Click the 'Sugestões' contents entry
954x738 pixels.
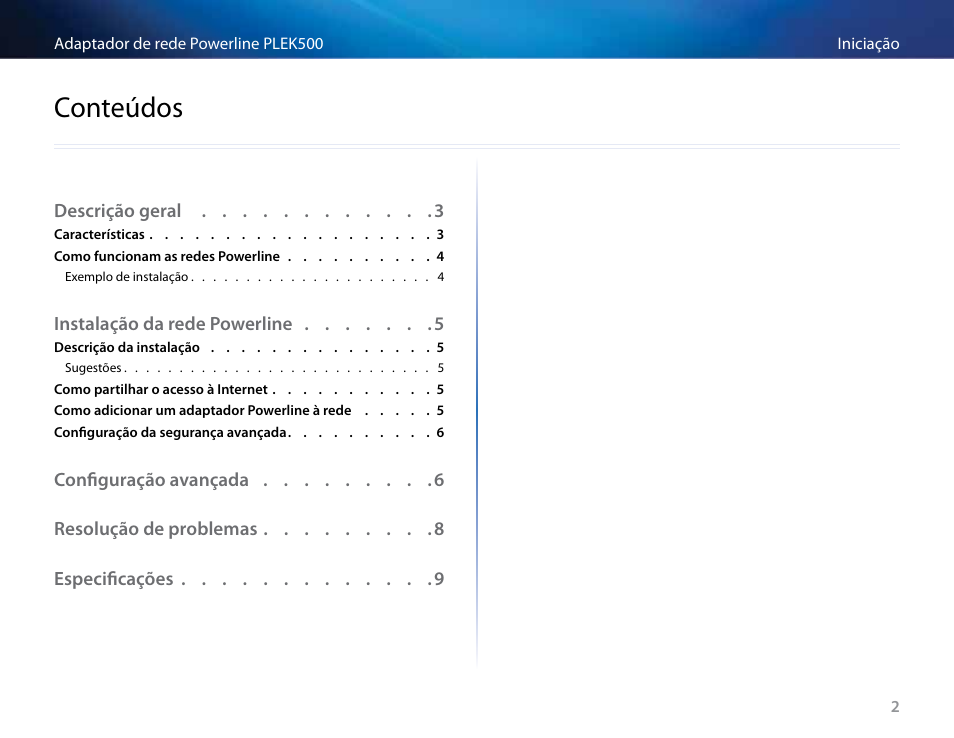point(254,367)
